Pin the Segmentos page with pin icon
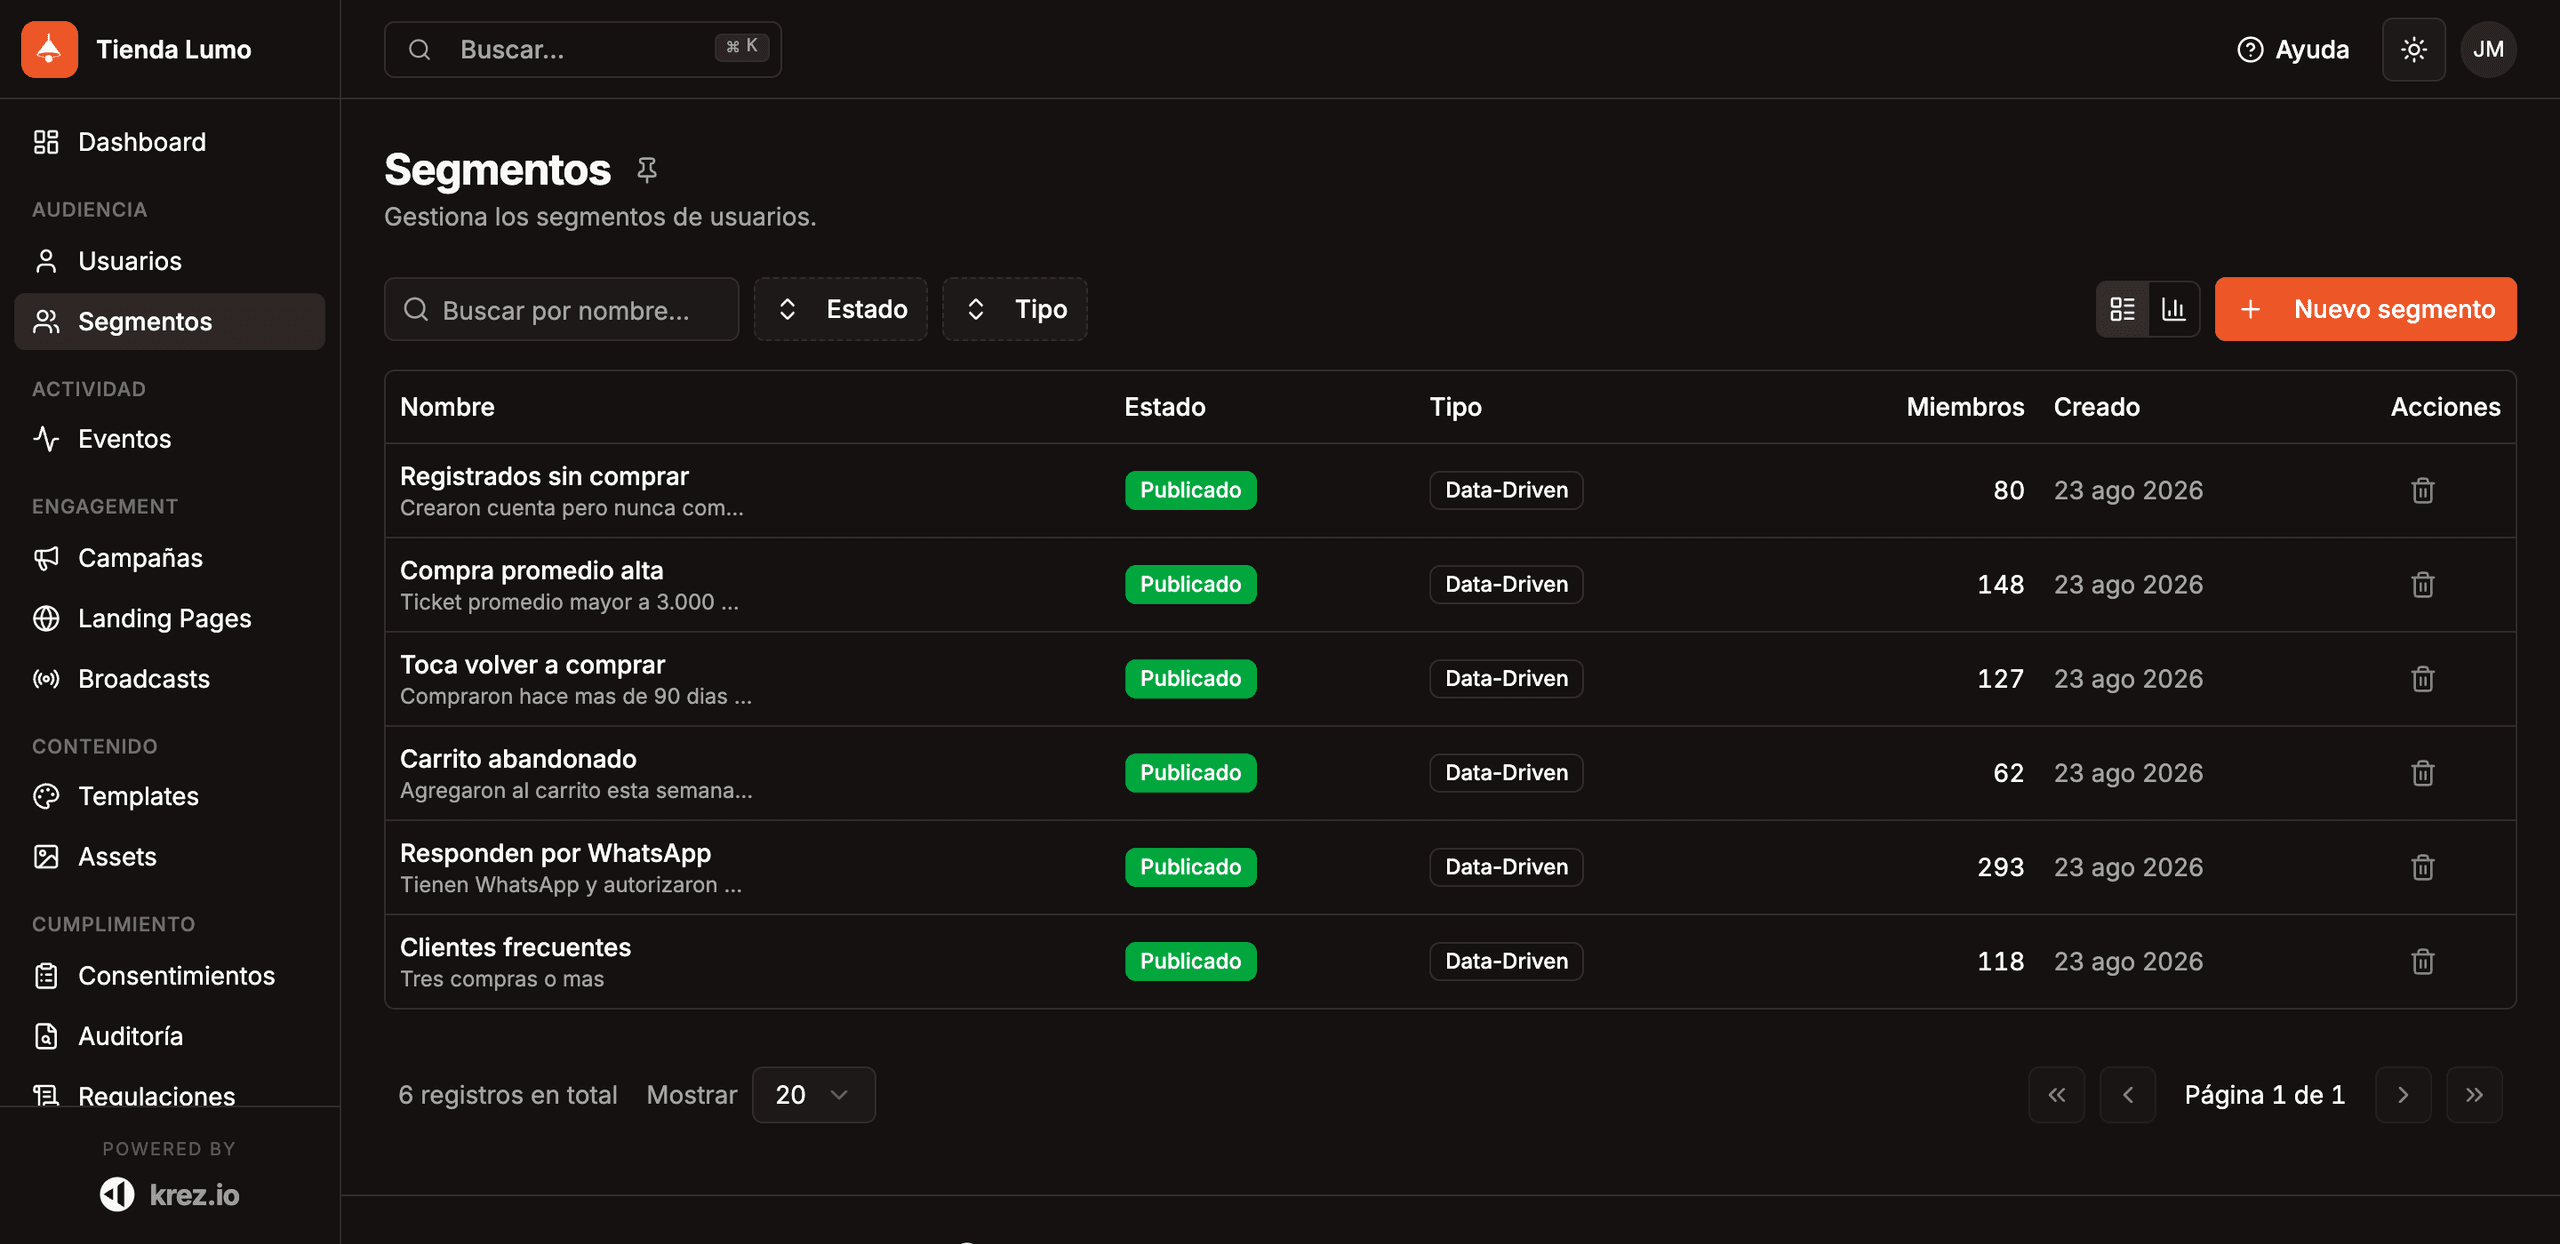Image resolution: width=2560 pixels, height=1244 pixels. tap(647, 170)
